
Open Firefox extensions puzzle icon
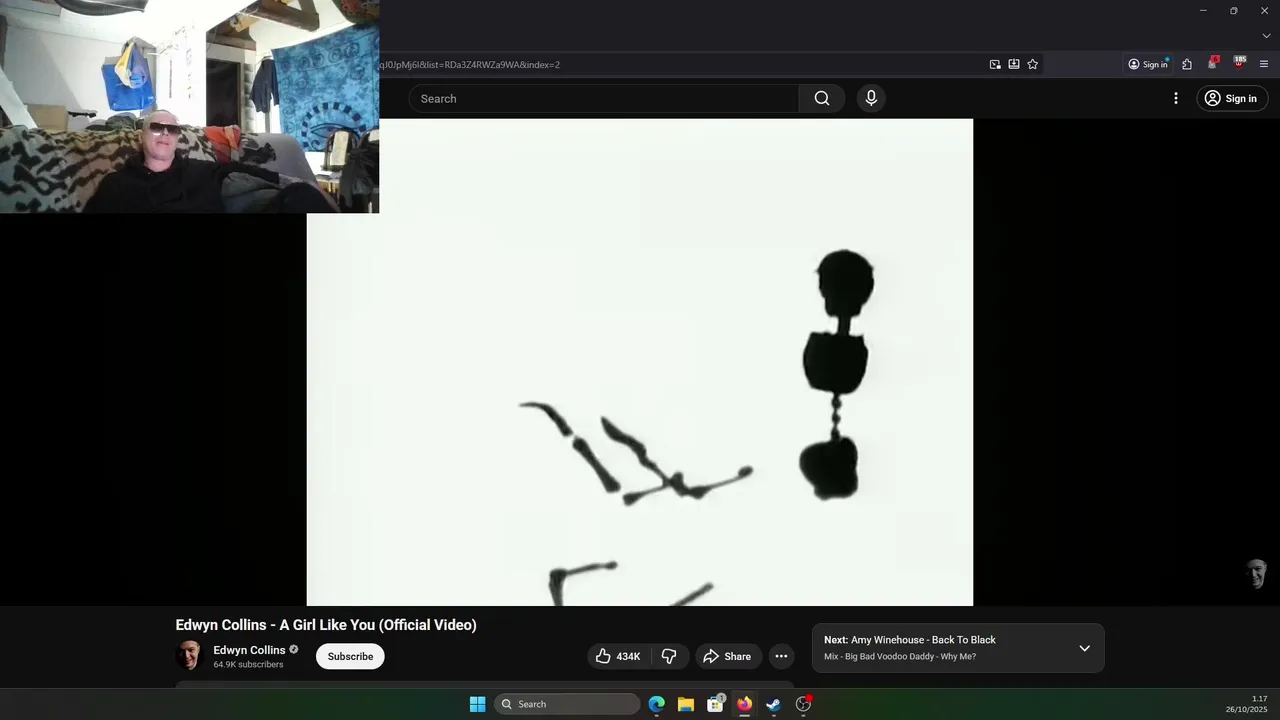pos(1187,64)
